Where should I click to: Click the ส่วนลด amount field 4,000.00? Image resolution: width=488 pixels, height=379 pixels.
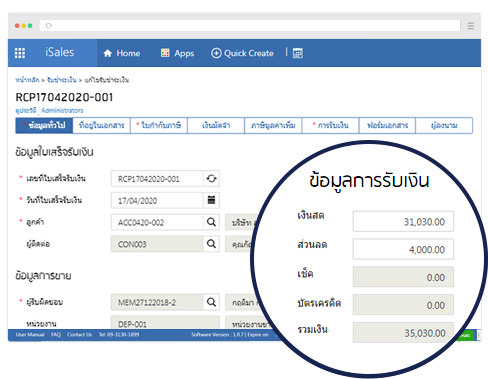tap(403, 249)
